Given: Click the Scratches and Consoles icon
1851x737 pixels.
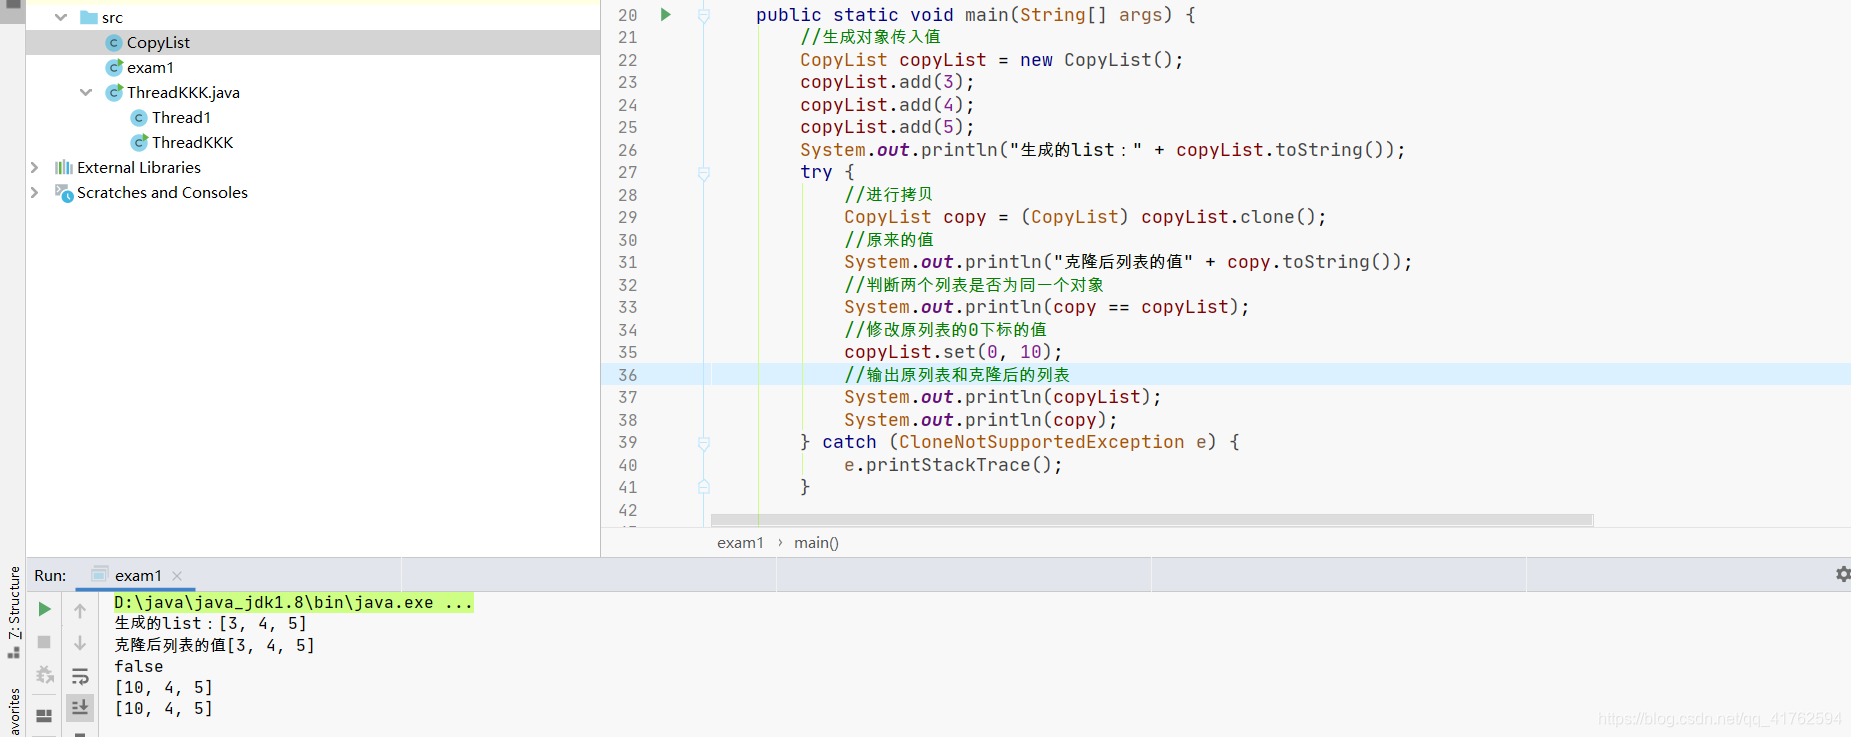Looking at the screenshot, I should [x=64, y=192].
